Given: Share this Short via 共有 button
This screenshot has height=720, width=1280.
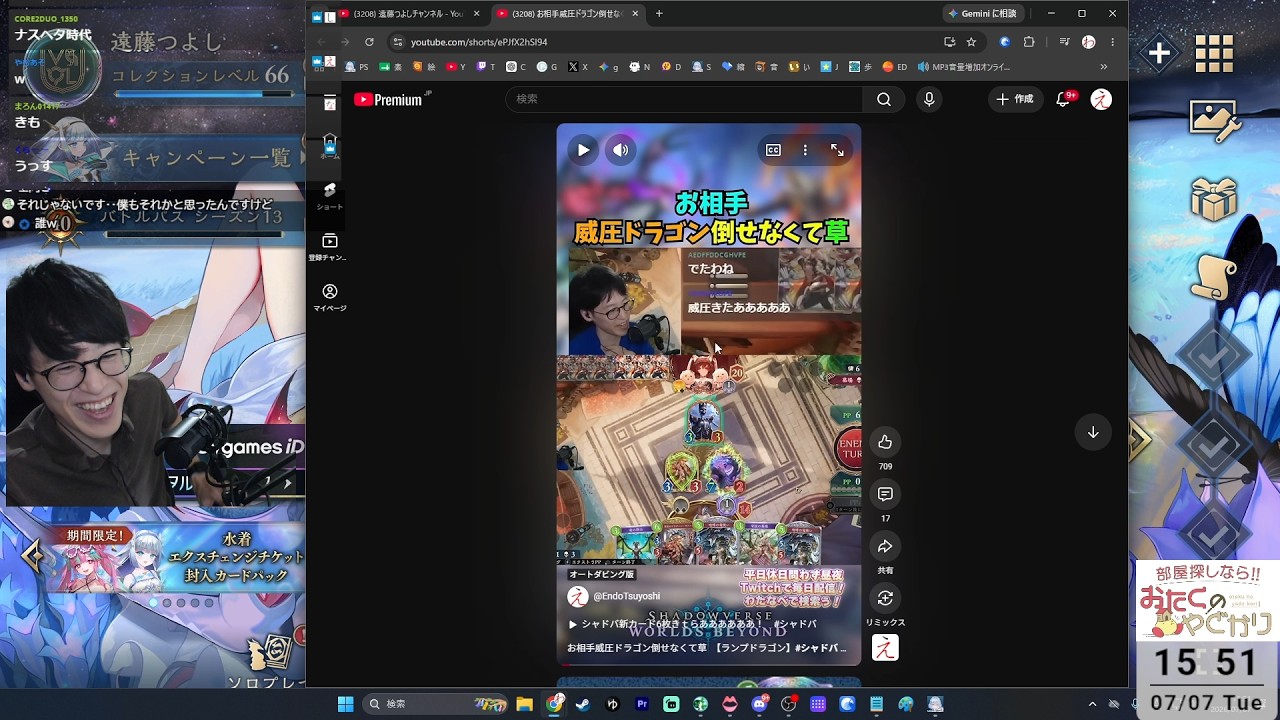Looking at the screenshot, I should [885, 546].
